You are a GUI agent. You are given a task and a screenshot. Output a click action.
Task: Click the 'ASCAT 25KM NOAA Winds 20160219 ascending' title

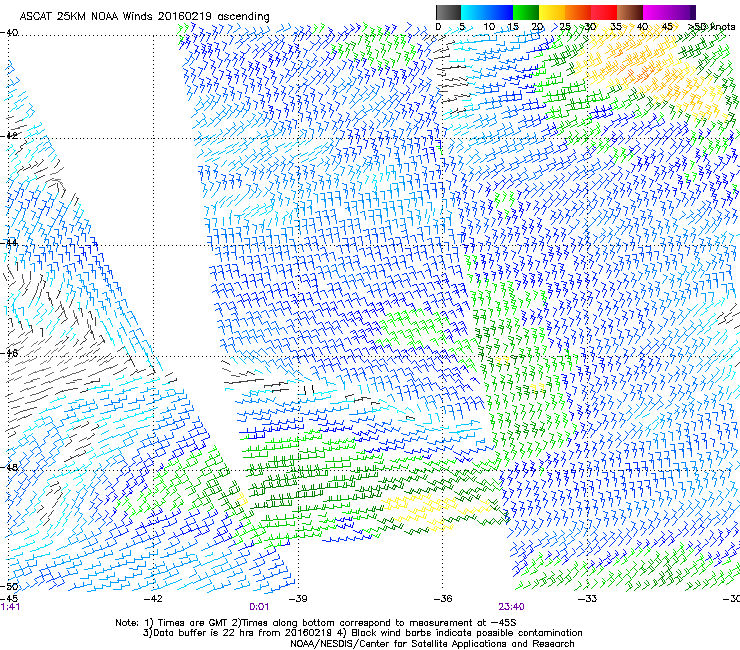pos(144,16)
